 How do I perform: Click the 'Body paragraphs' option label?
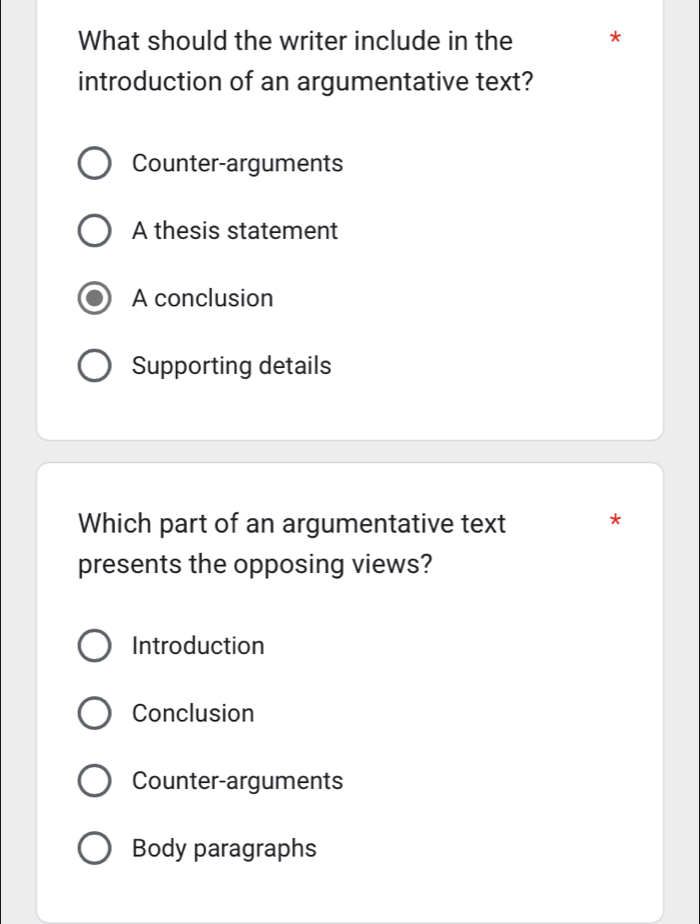224,848
